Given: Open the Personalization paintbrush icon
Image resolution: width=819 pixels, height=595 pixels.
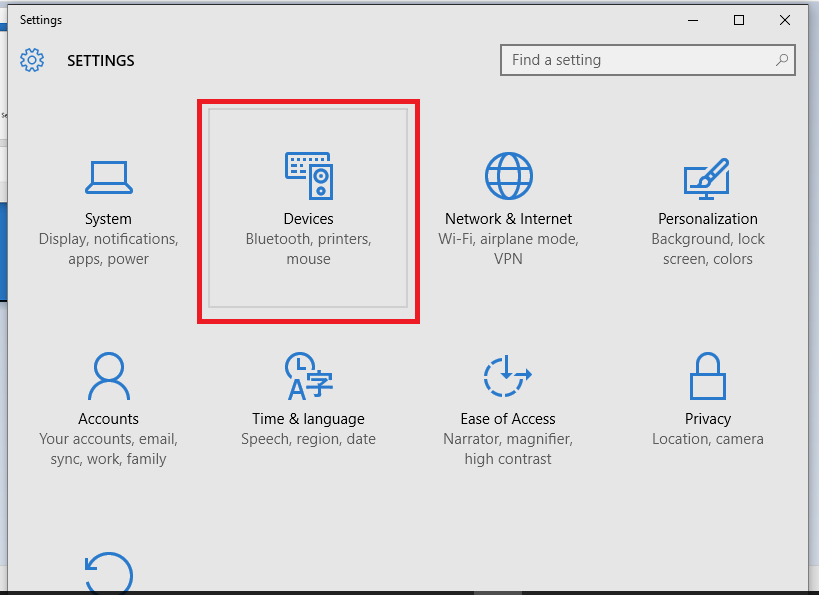Looking at the screenshot, I should (707, 178).
